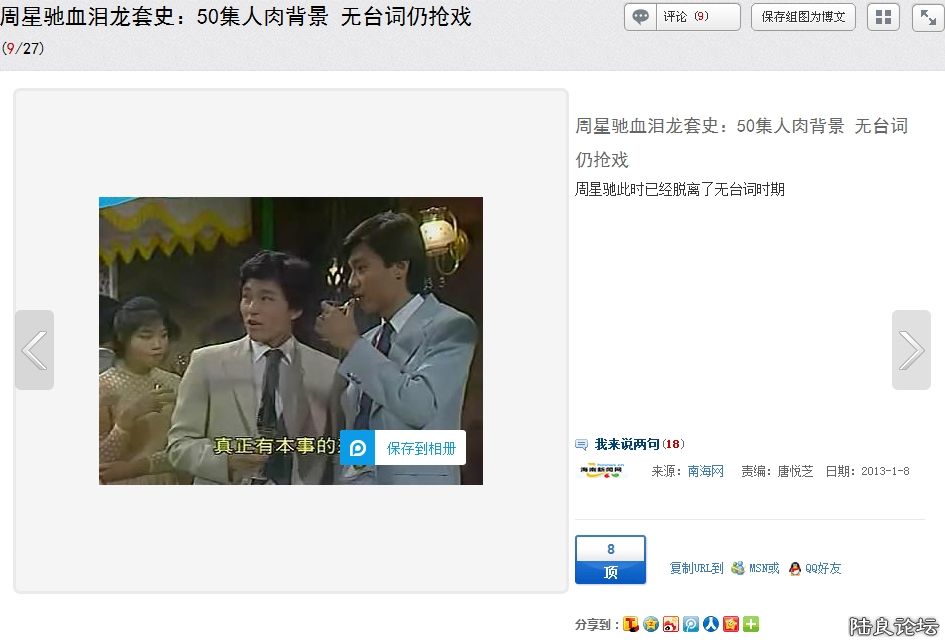This screenshot has width=945, height=642.
Task: Go to the next photo arrow
Action: [x=911, y=350]
